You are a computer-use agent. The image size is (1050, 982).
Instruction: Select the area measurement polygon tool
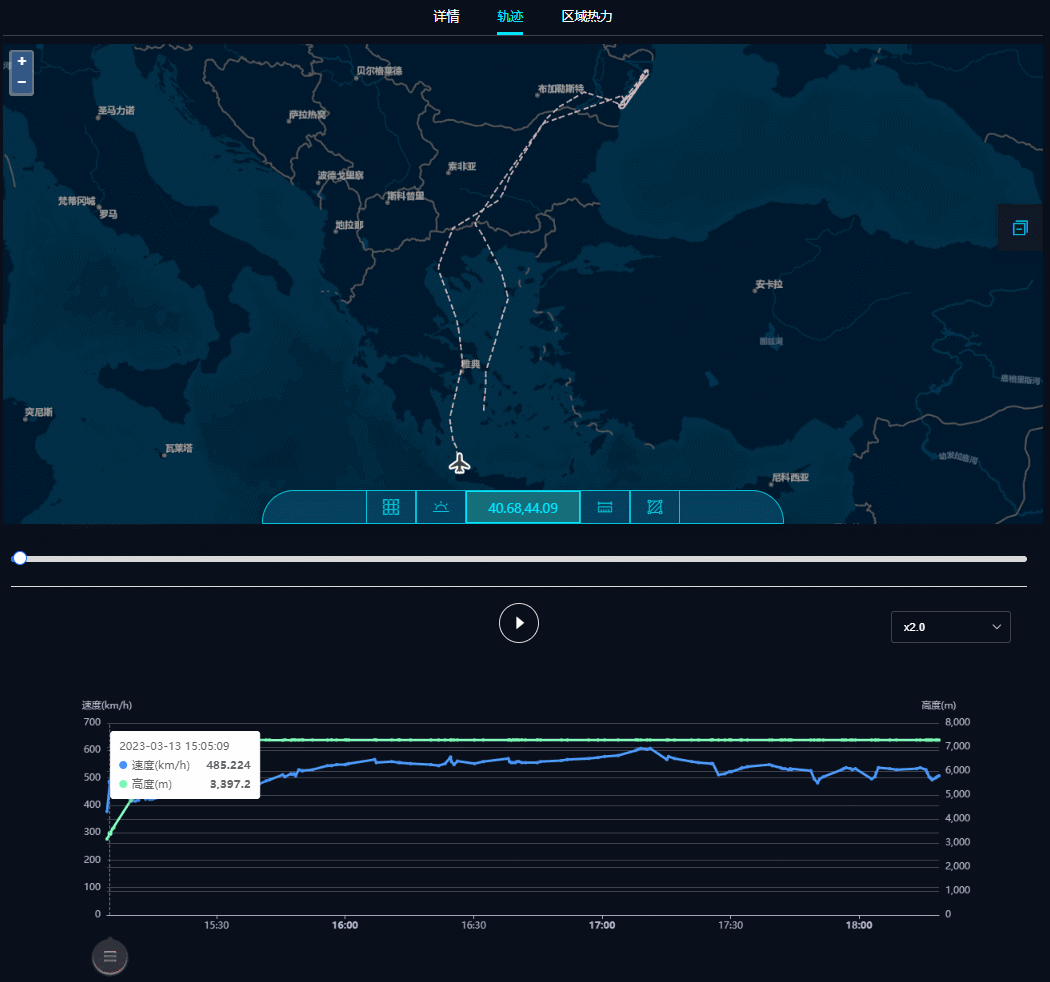pos(655,507)
